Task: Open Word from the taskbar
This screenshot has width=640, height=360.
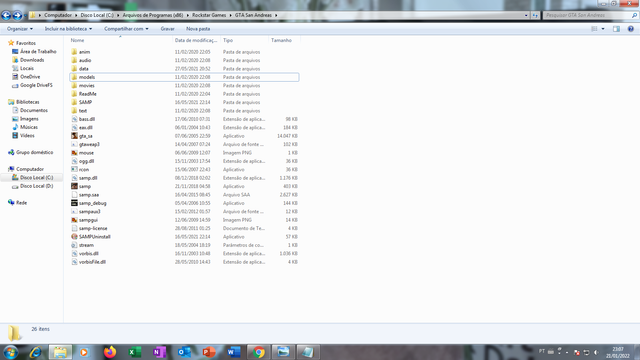Action: coord(234,352)
